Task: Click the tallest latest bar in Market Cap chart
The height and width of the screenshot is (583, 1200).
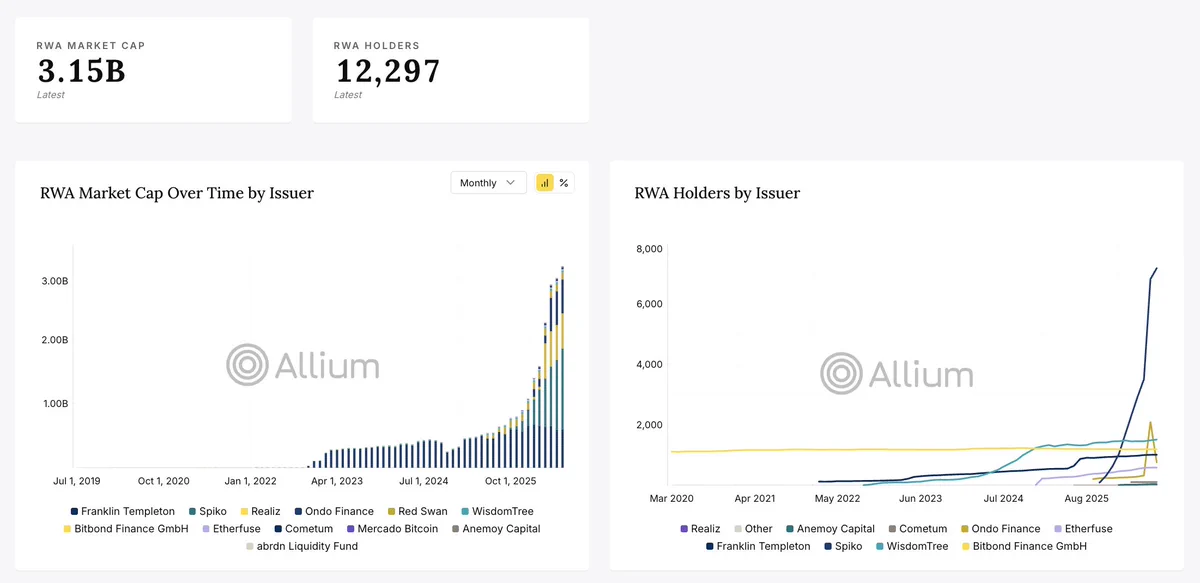Action: coord(562,367)
